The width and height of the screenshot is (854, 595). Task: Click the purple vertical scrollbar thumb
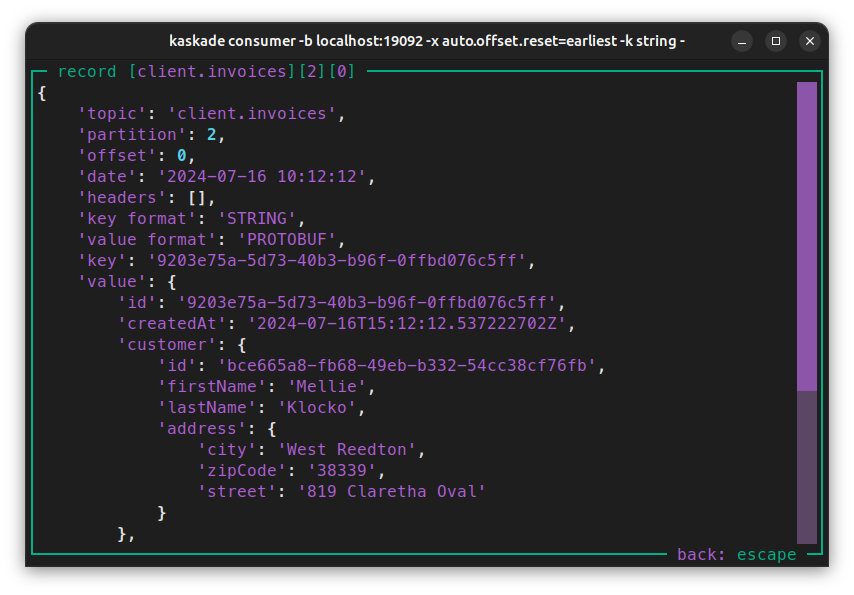pyautogui.click(x=806, y=235)
